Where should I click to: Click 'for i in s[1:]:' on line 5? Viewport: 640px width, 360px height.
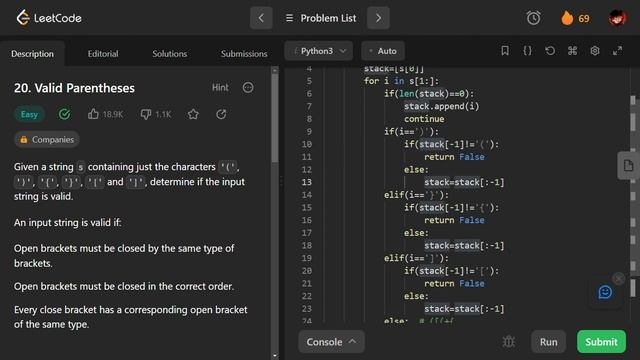click(401, 81)
